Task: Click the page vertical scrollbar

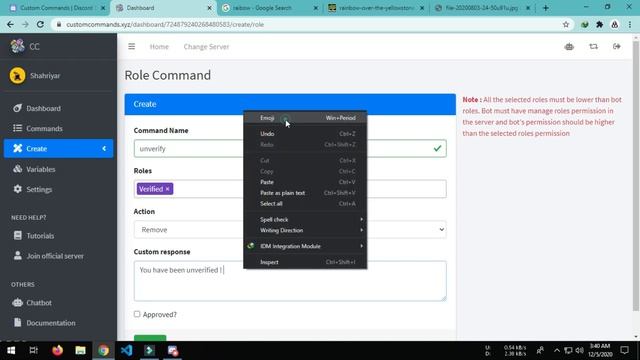Action: [636, 176]
